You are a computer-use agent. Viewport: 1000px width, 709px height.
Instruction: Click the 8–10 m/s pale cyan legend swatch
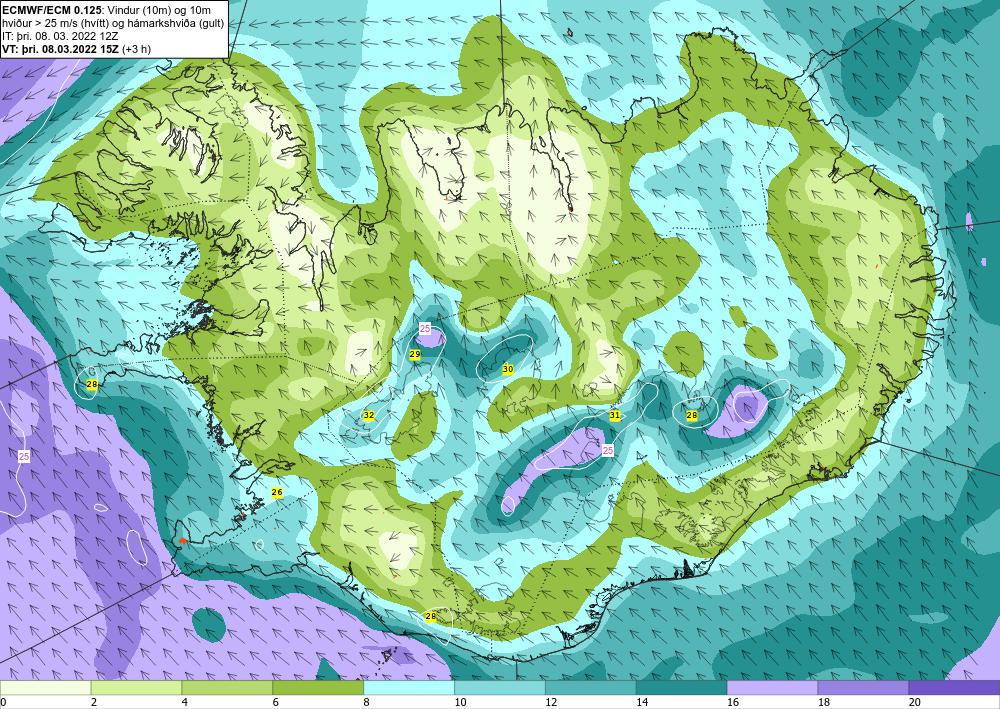409,688
